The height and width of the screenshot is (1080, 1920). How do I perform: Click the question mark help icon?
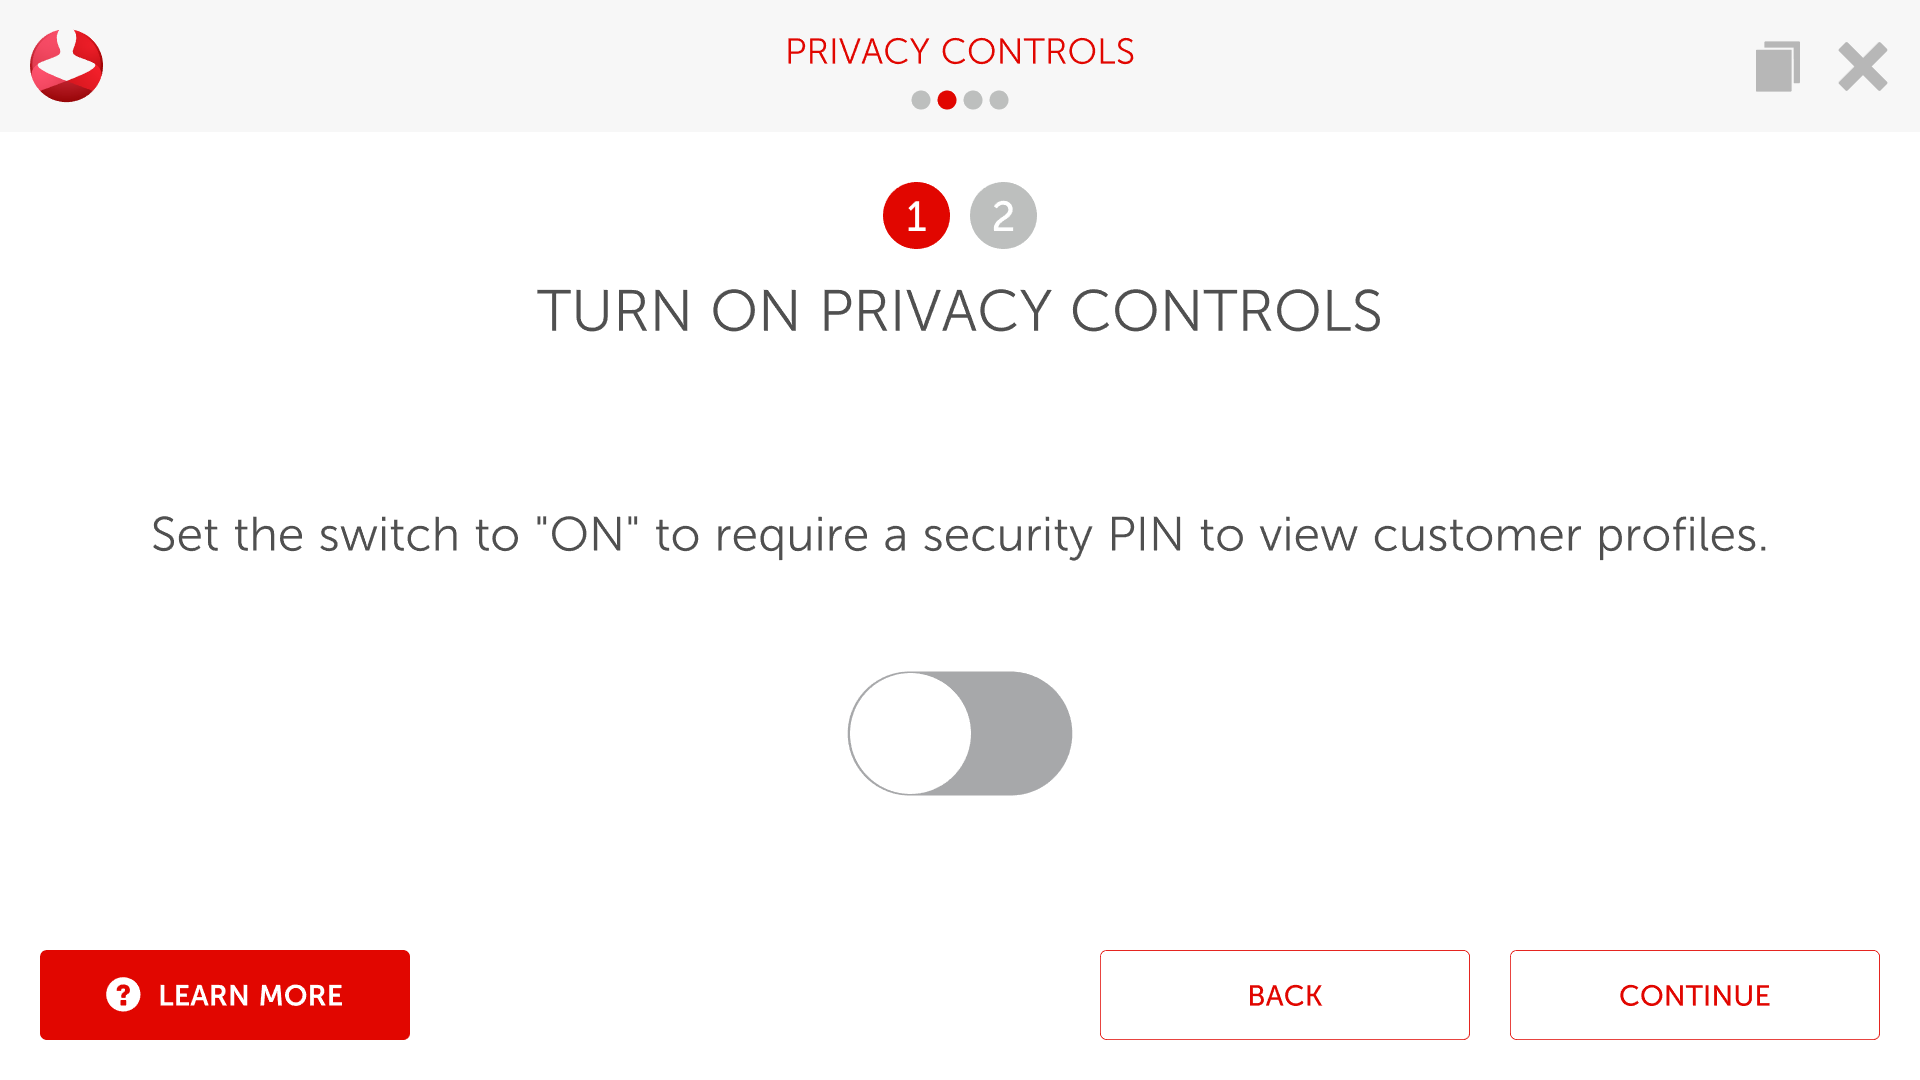(123, 995)
